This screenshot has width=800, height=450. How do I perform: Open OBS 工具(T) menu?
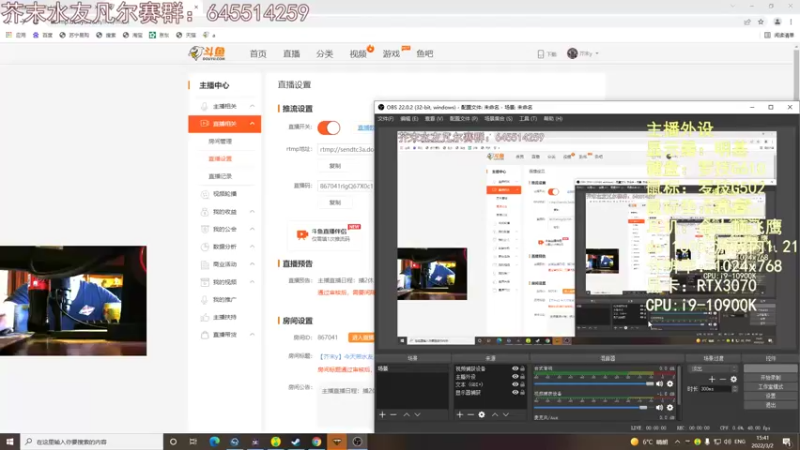point(528,118)
